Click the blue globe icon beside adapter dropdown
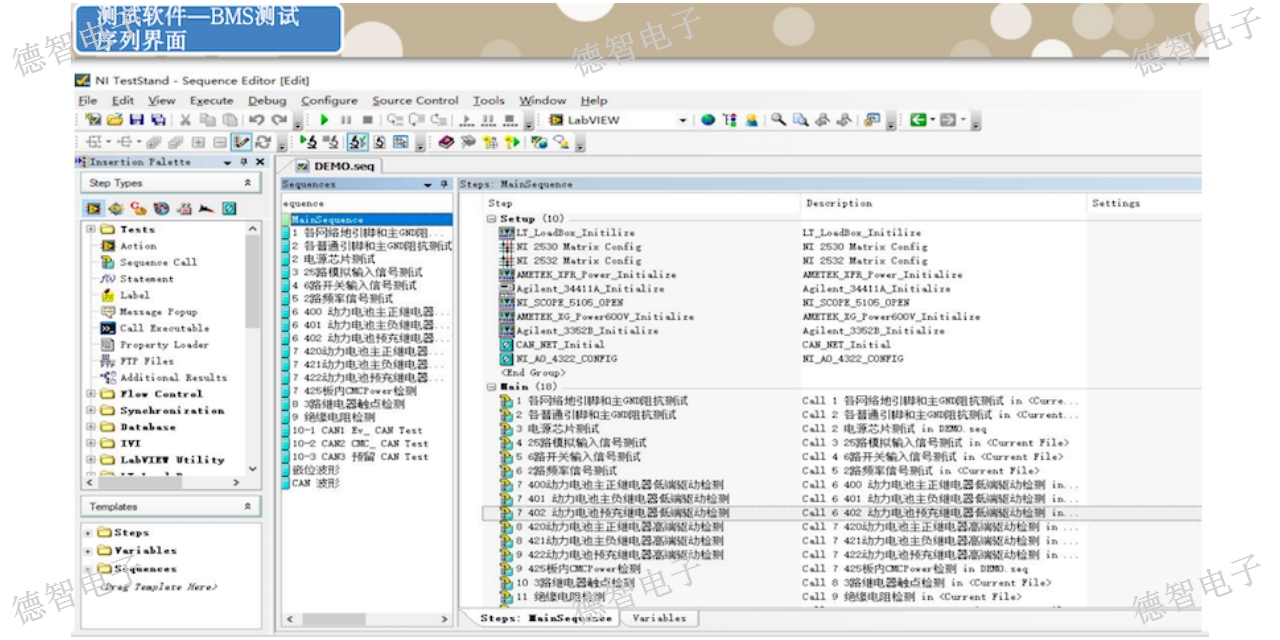1280x640 pixels. [x=708, y=120]
